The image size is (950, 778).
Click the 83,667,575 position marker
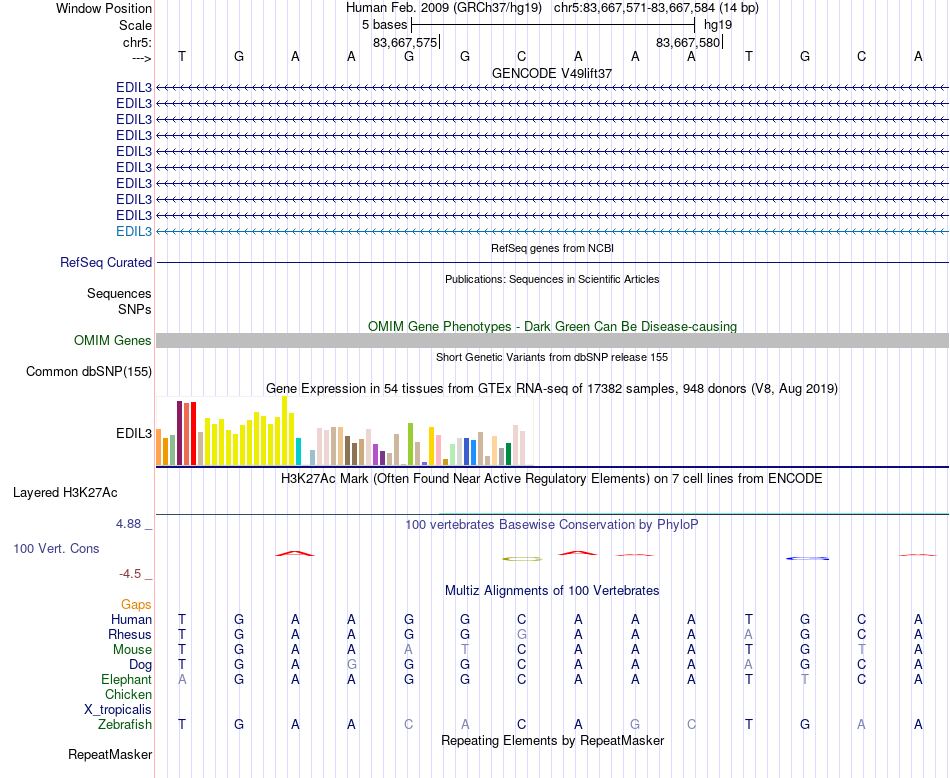[x=405, y=42]
